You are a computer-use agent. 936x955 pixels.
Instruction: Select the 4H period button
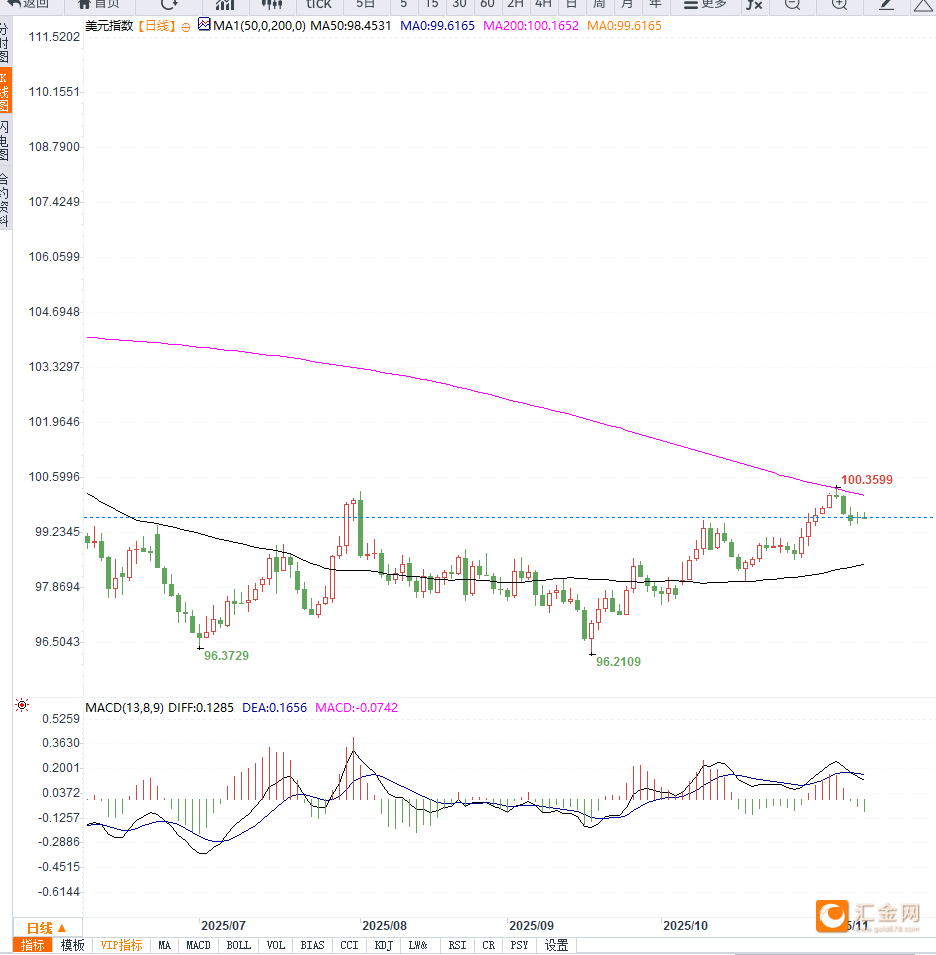click(x=543, y=4)
